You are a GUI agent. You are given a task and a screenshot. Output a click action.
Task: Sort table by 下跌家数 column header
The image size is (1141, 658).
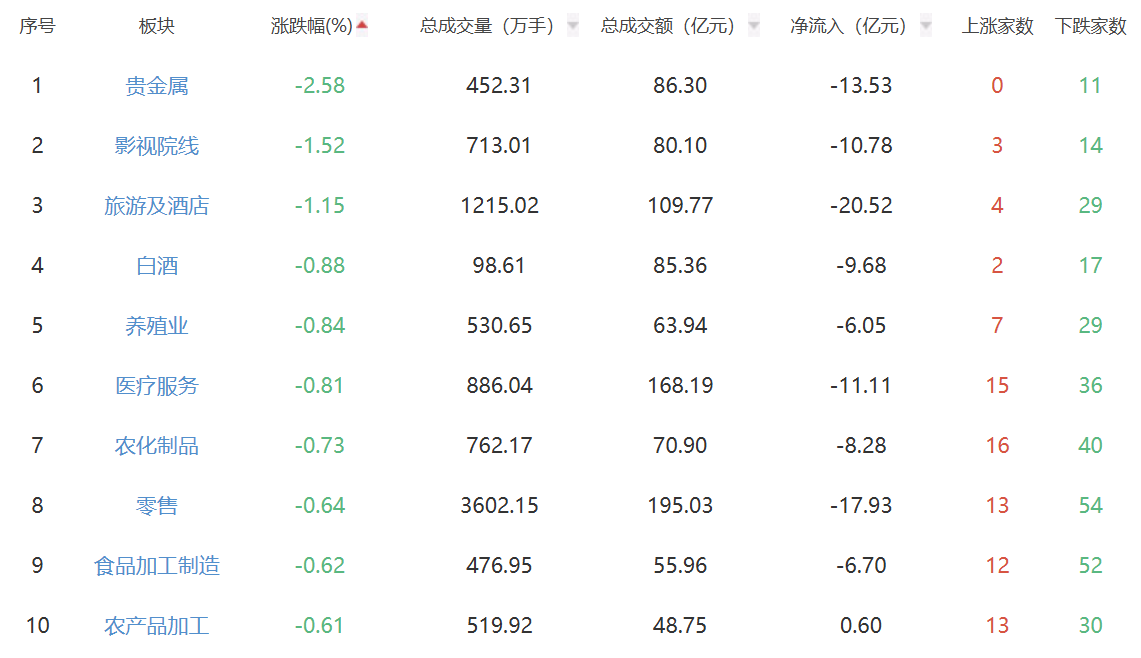pos(1090,27)
